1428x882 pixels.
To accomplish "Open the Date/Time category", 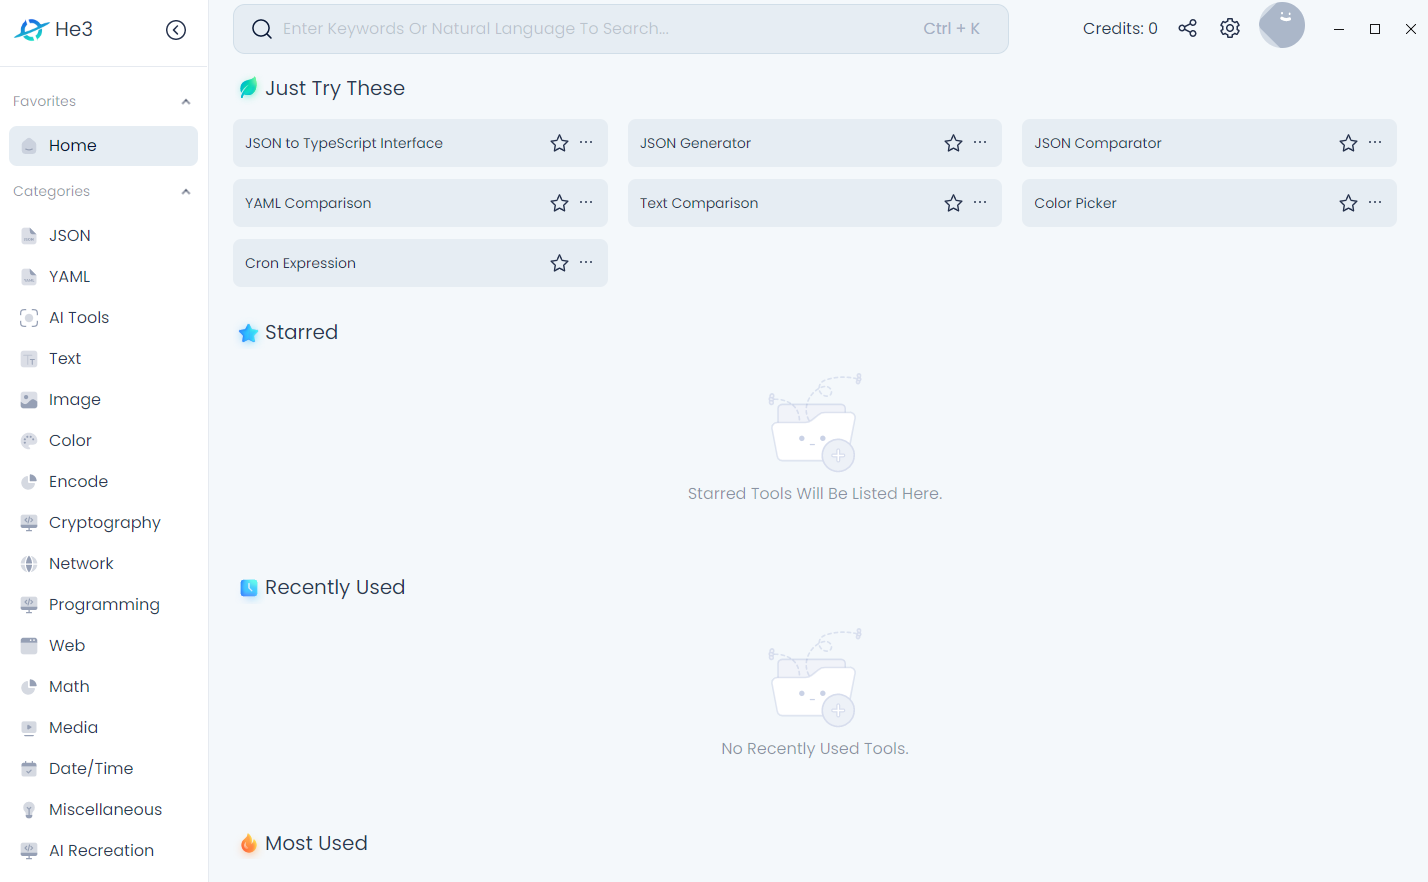I will click(x=91, y=769).
